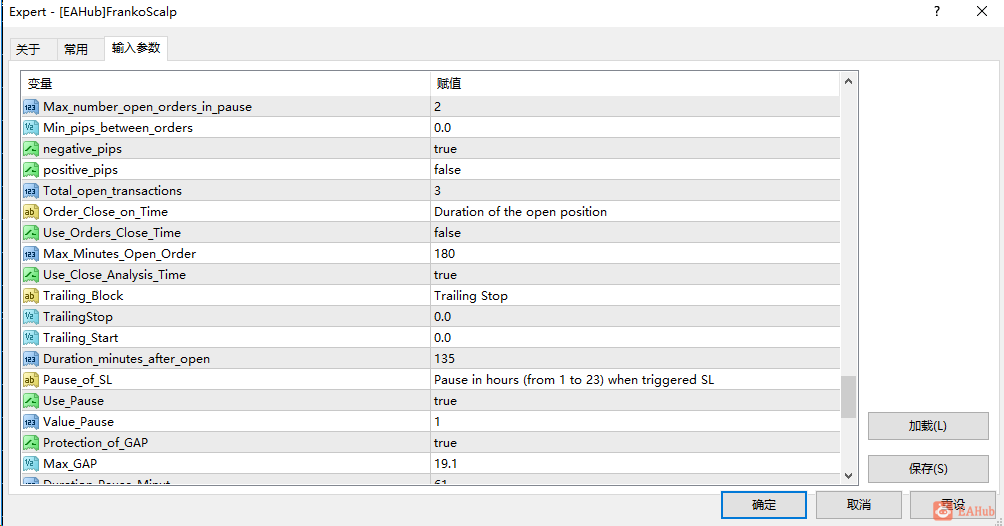
Task: Click the TrailingStop value 0.0
Action: click(x=442, y=316)
